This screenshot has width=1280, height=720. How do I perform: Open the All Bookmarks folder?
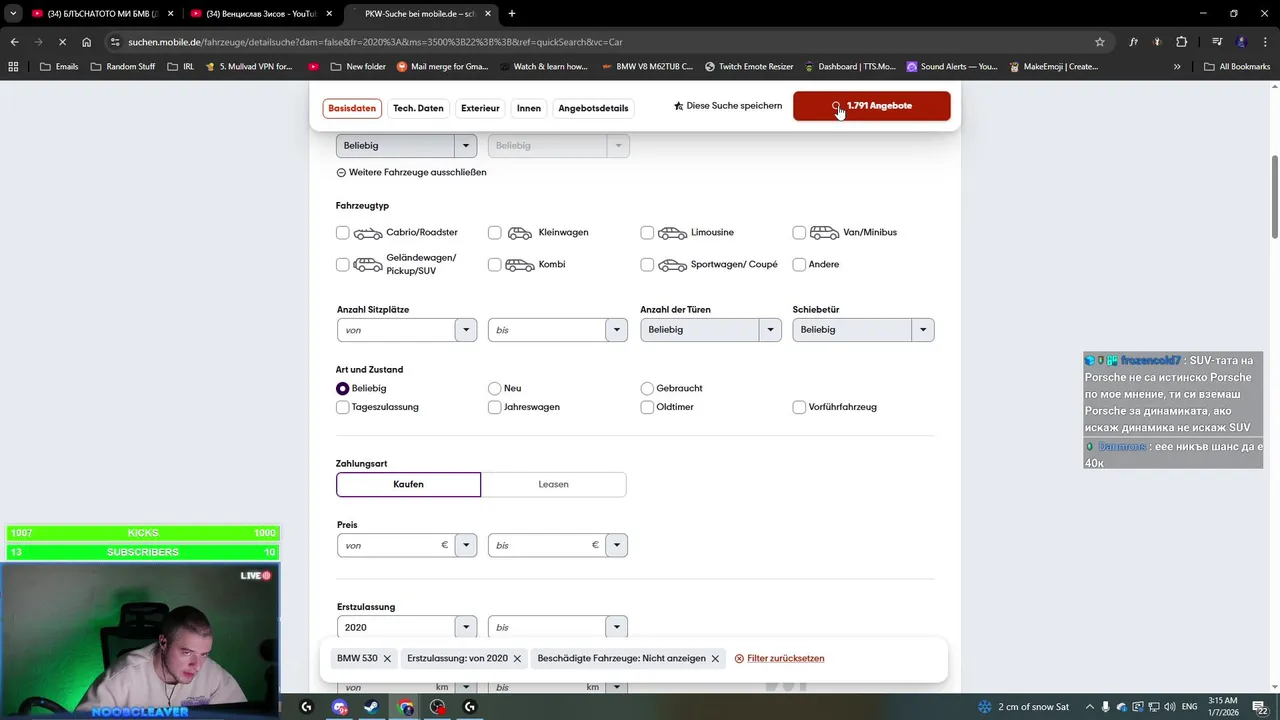[1237, 67]
